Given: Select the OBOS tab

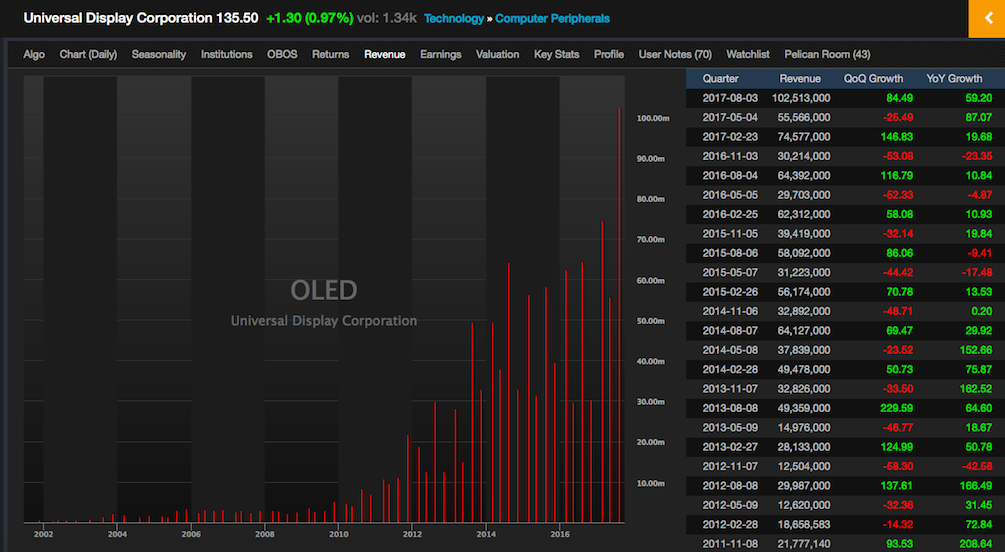Looking at the screenshot, I should [x=282, y=54].
